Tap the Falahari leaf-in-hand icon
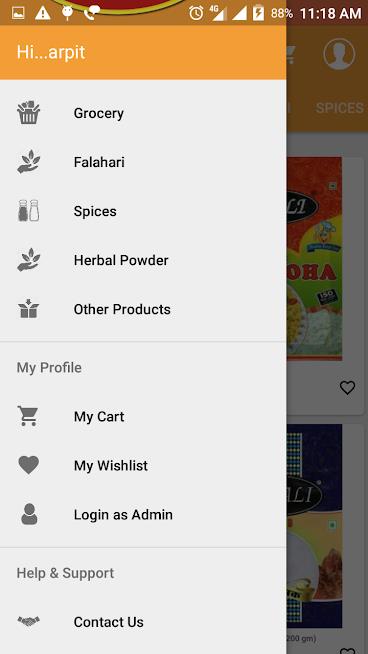368x654 pixels. click(28, 162)
